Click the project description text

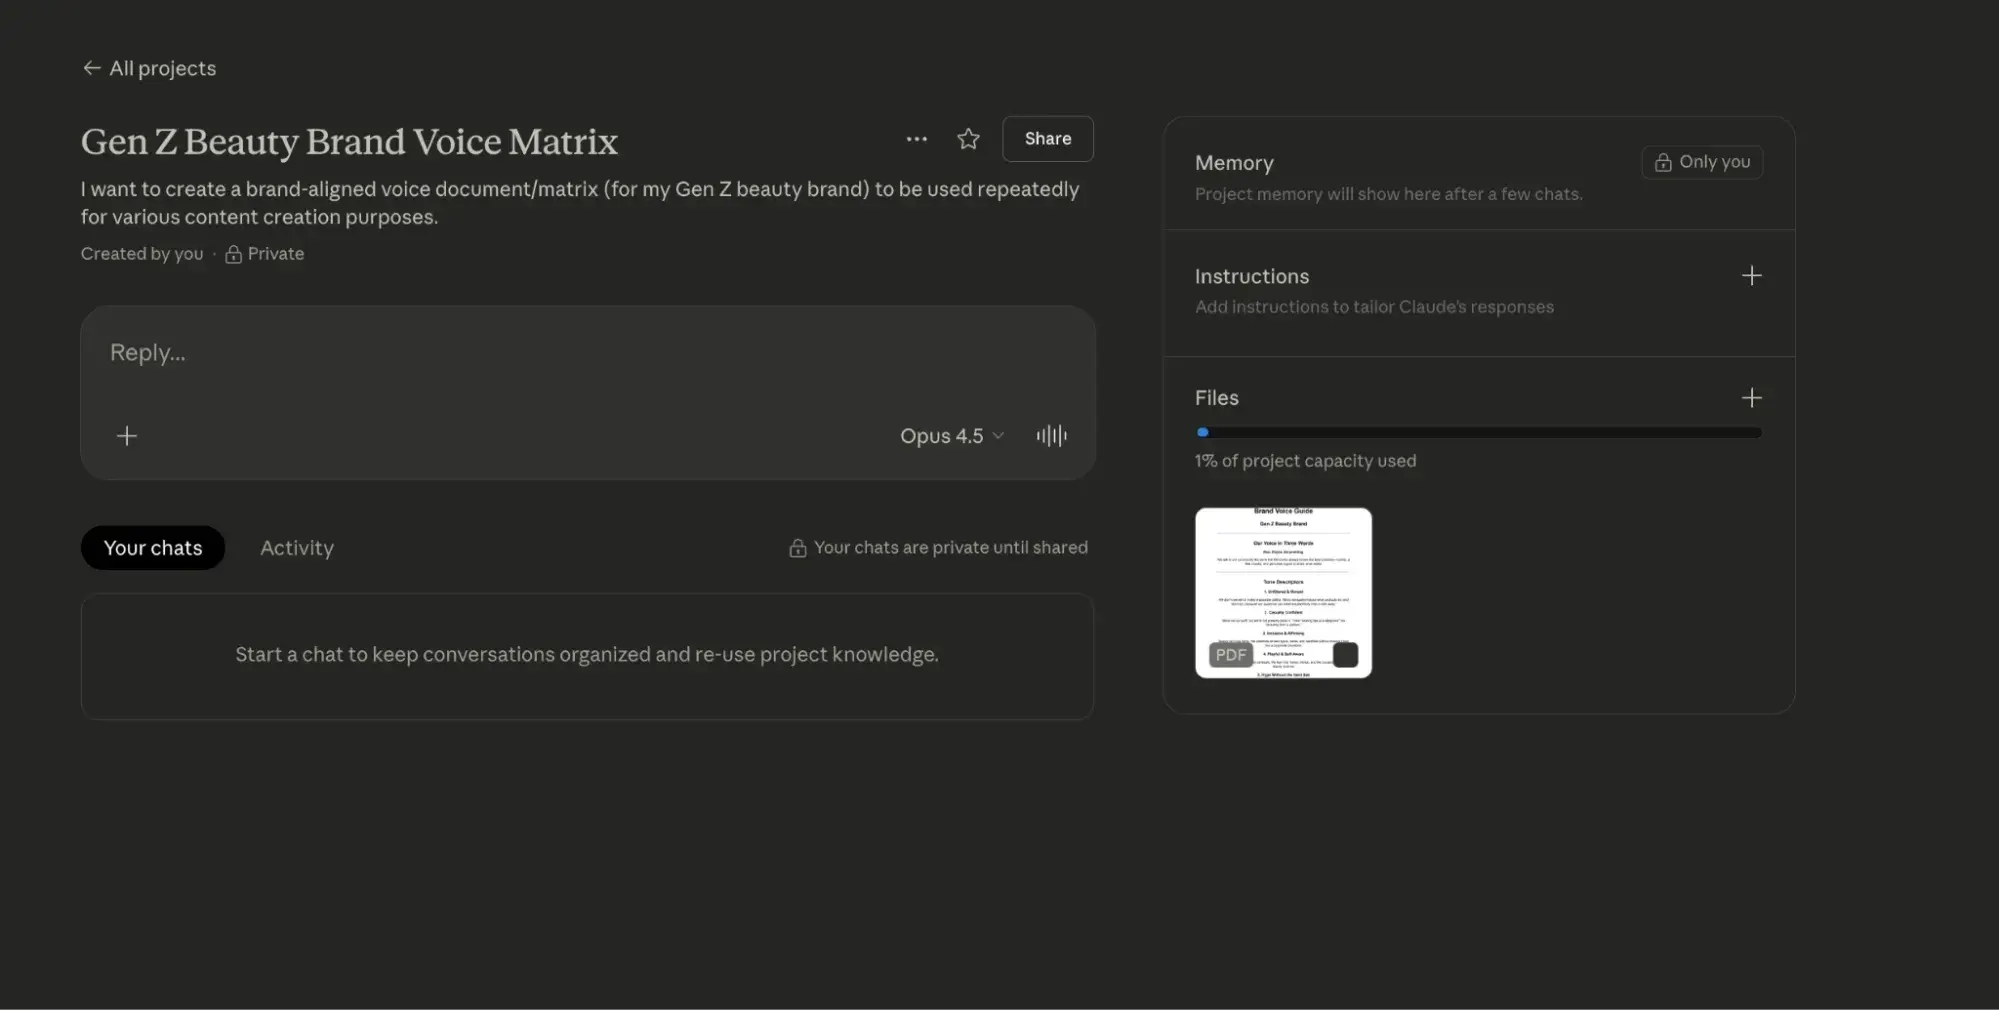click(580, 203)
